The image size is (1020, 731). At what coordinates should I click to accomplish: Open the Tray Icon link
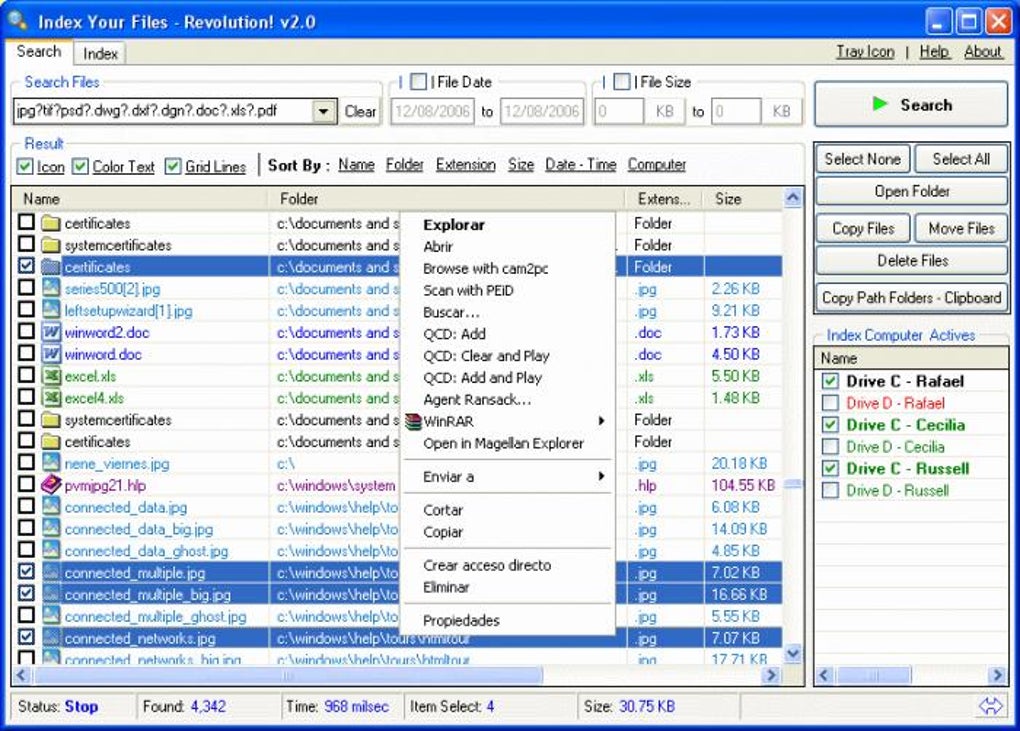865,51
